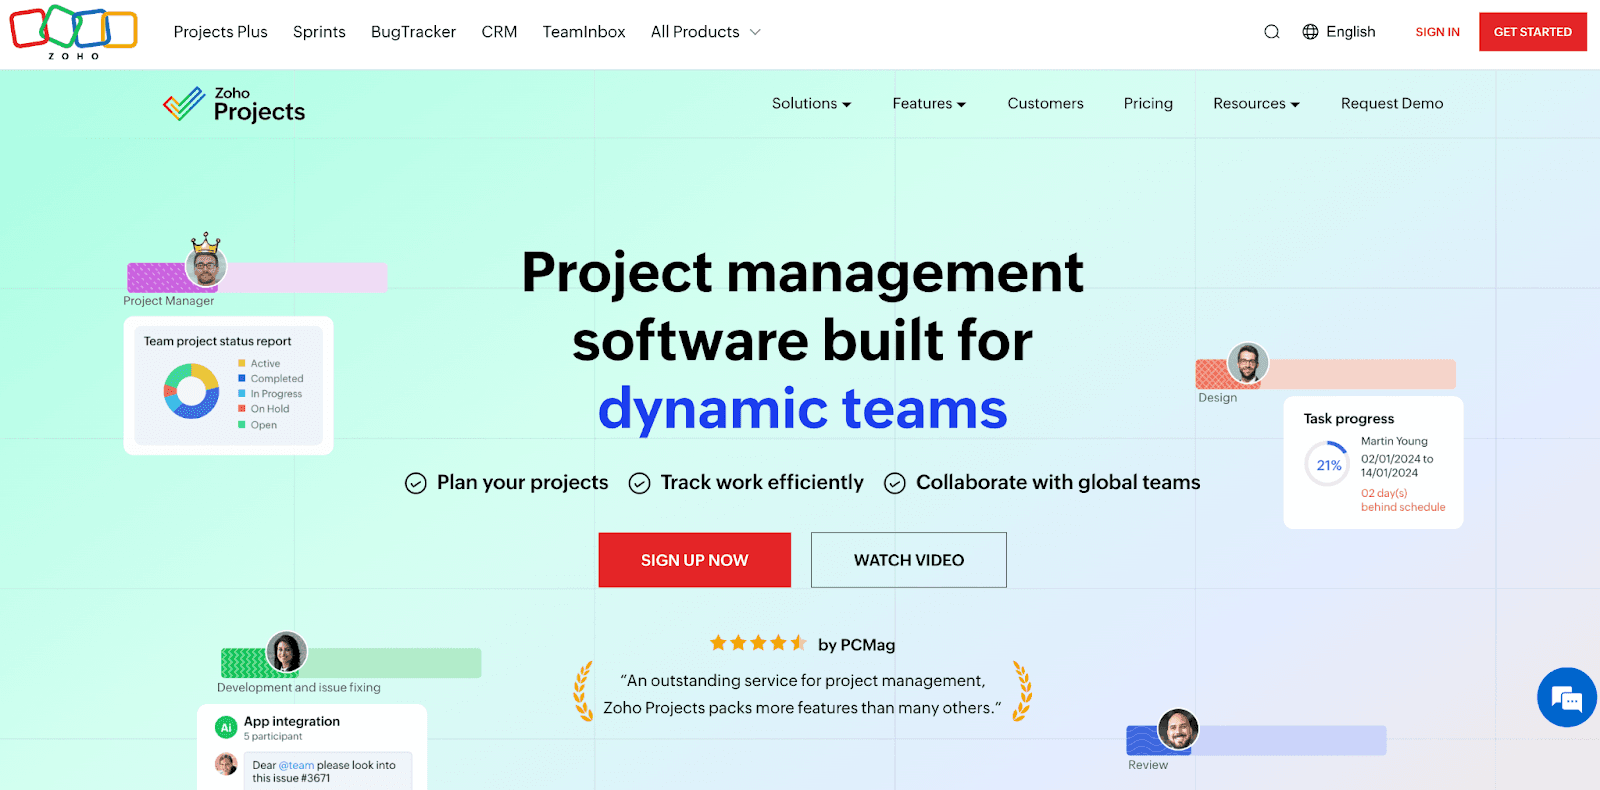Viewport: 1600px width, 790px height.
Task: Click the checkmark beside Track work efficiently
Action: 639,484
